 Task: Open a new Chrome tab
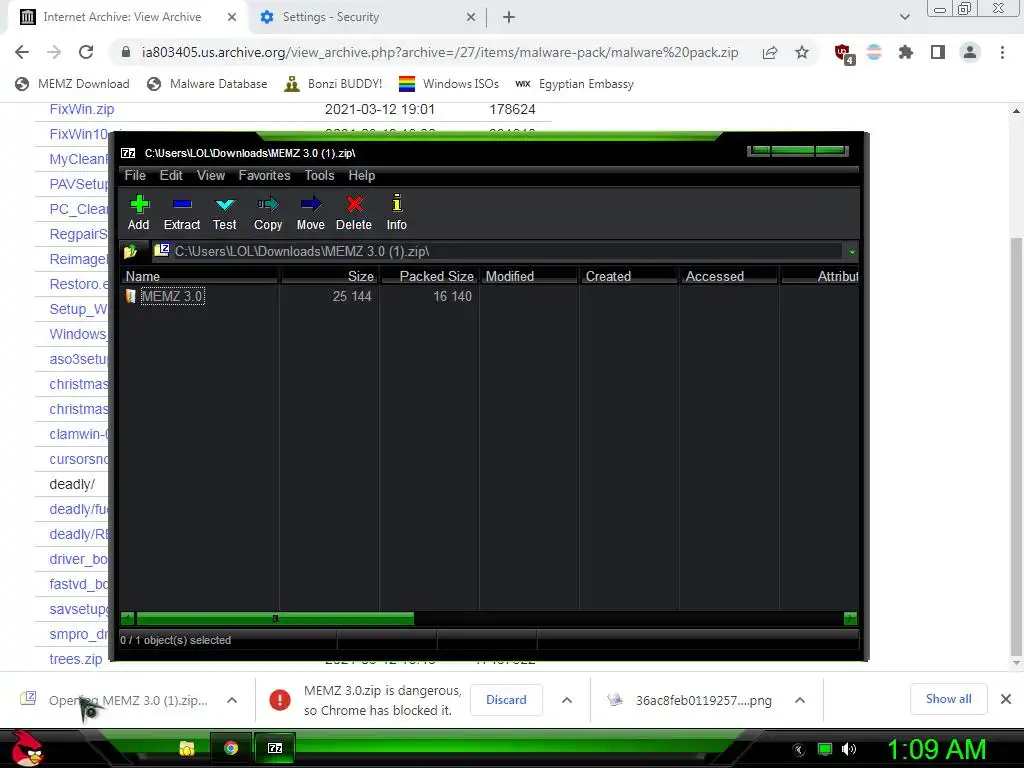(x=509, y=17)
